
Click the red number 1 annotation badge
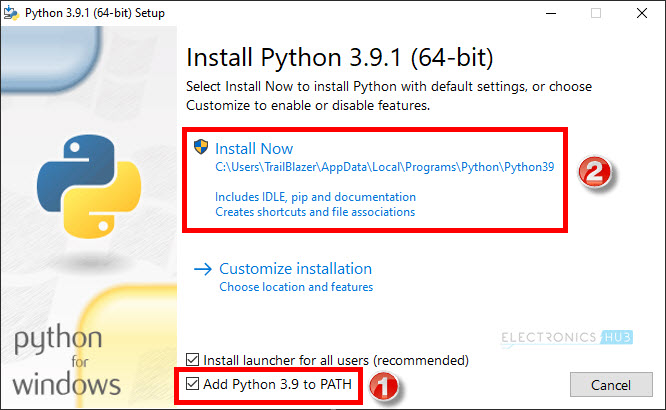(x=384, y=387)
